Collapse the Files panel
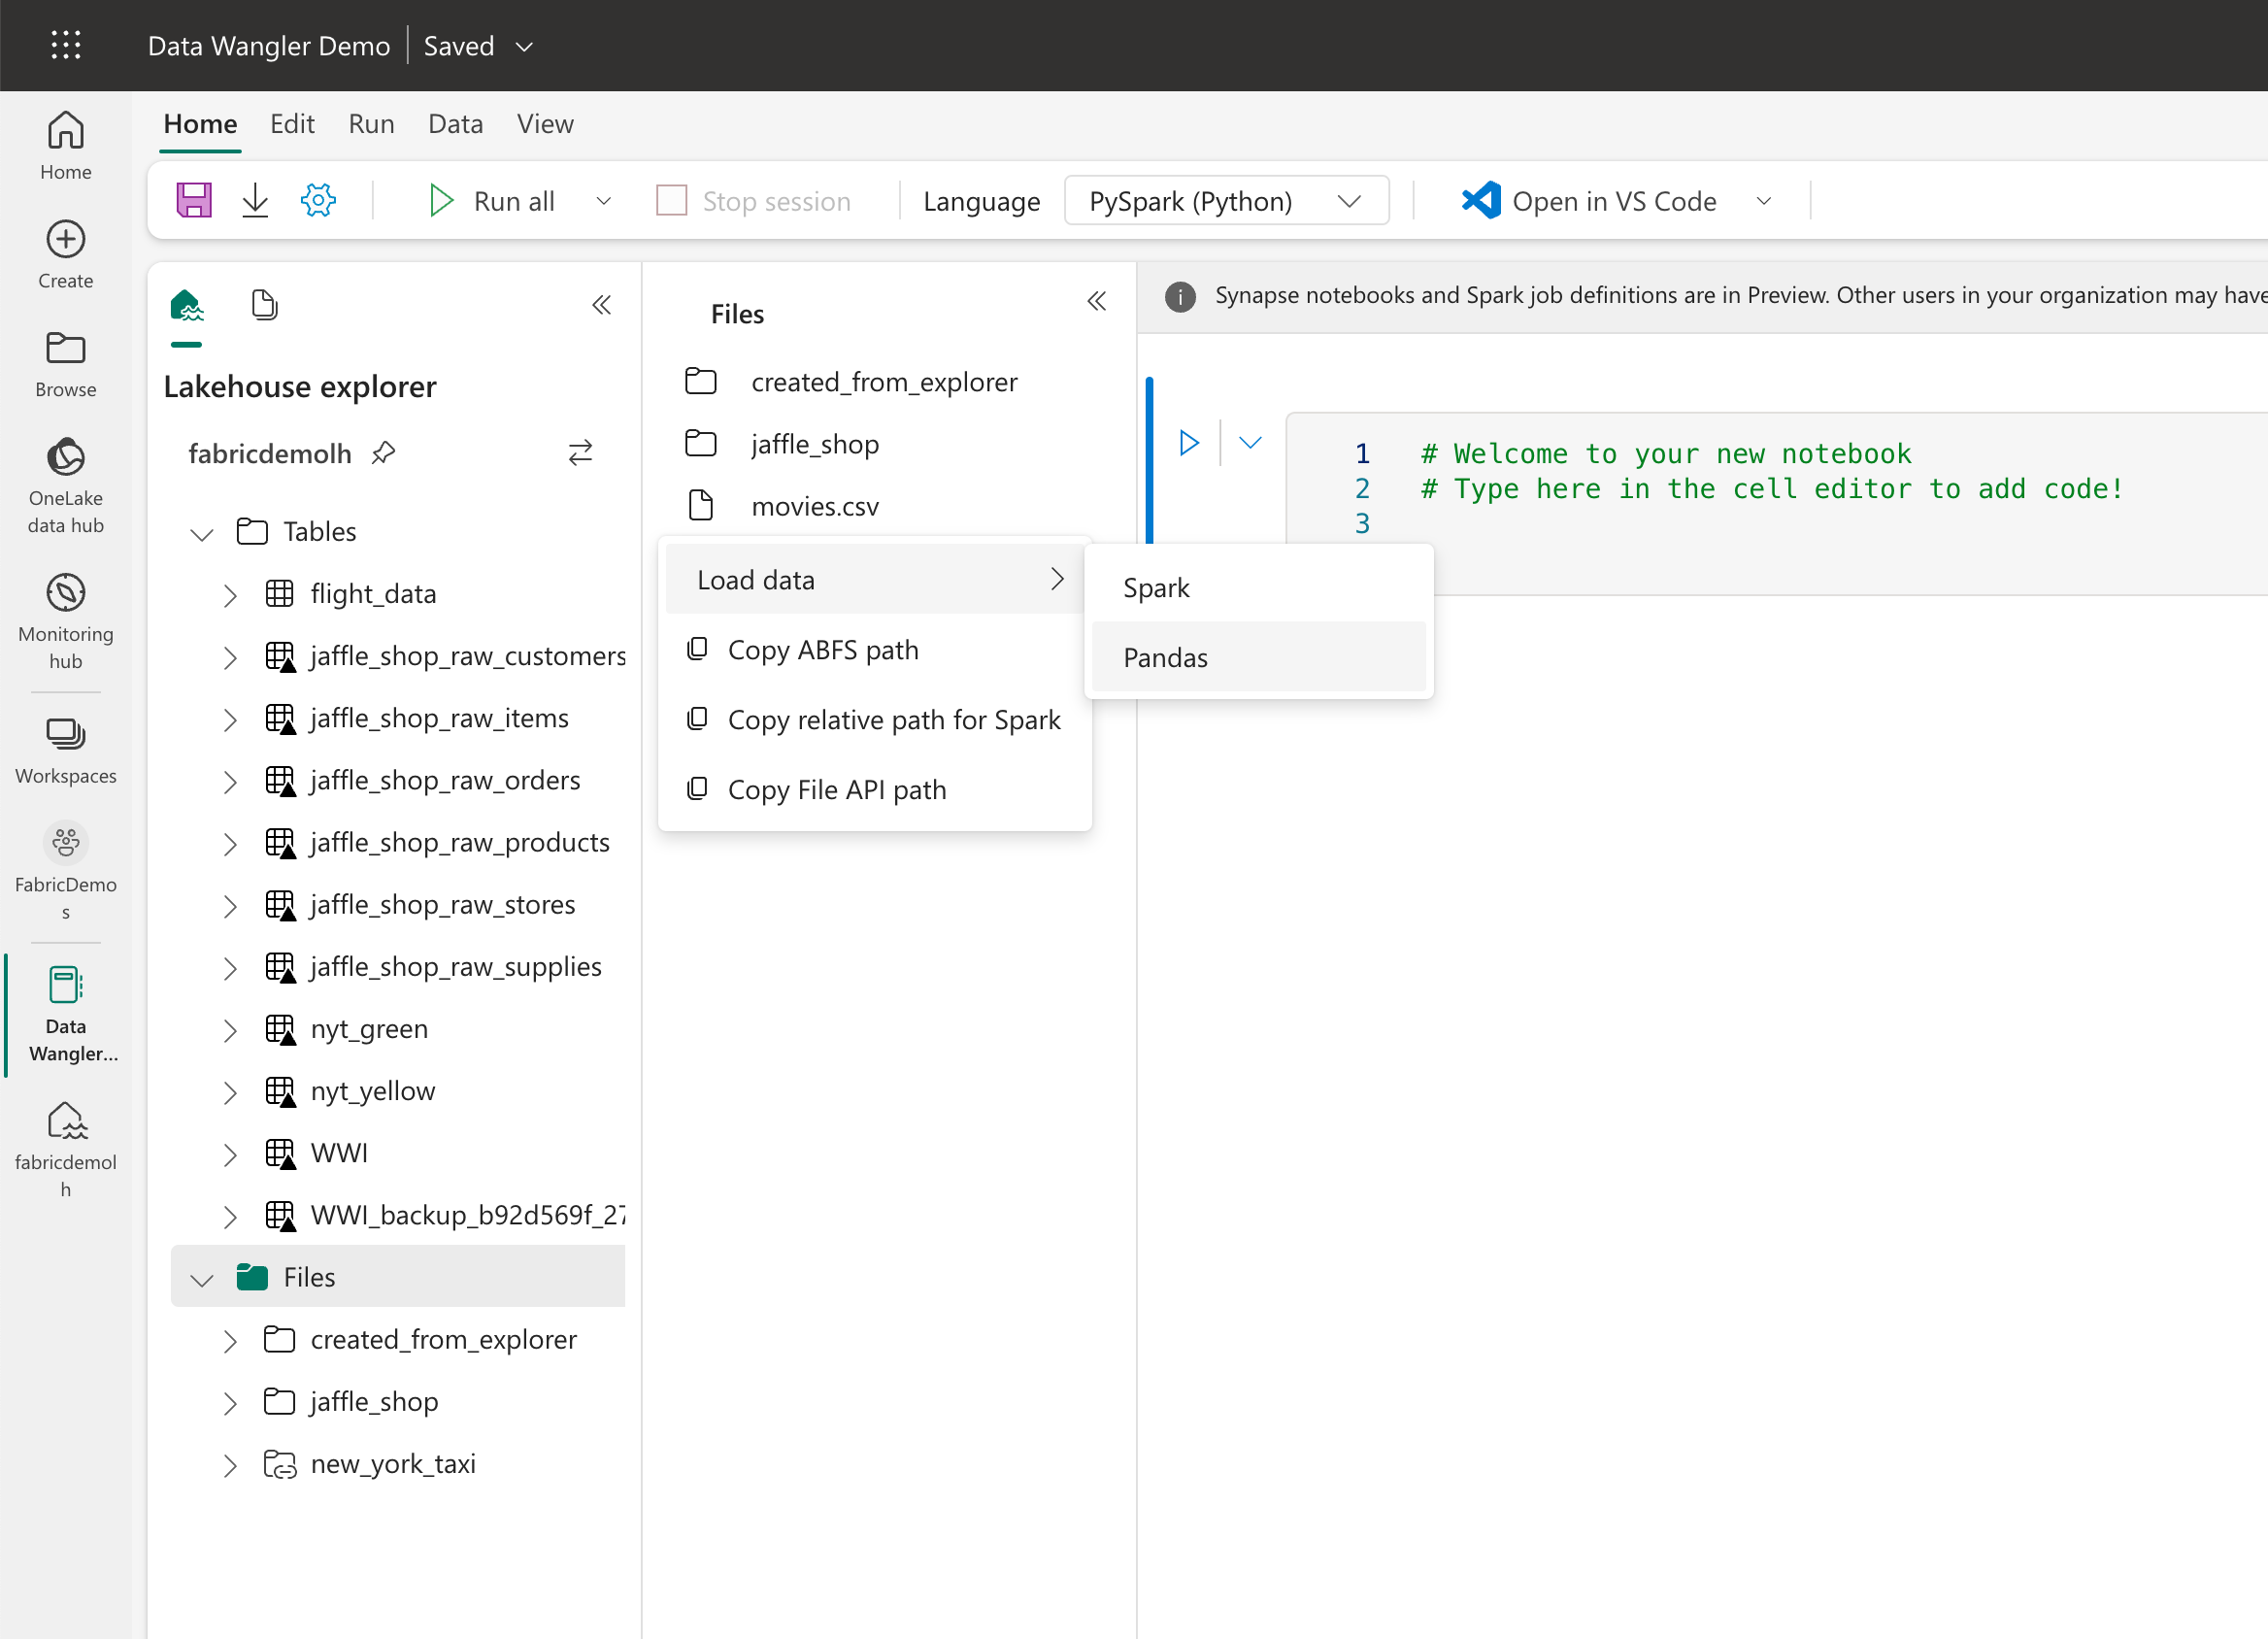The height and width of the screenshot is (1639, 2268). 1097,301
